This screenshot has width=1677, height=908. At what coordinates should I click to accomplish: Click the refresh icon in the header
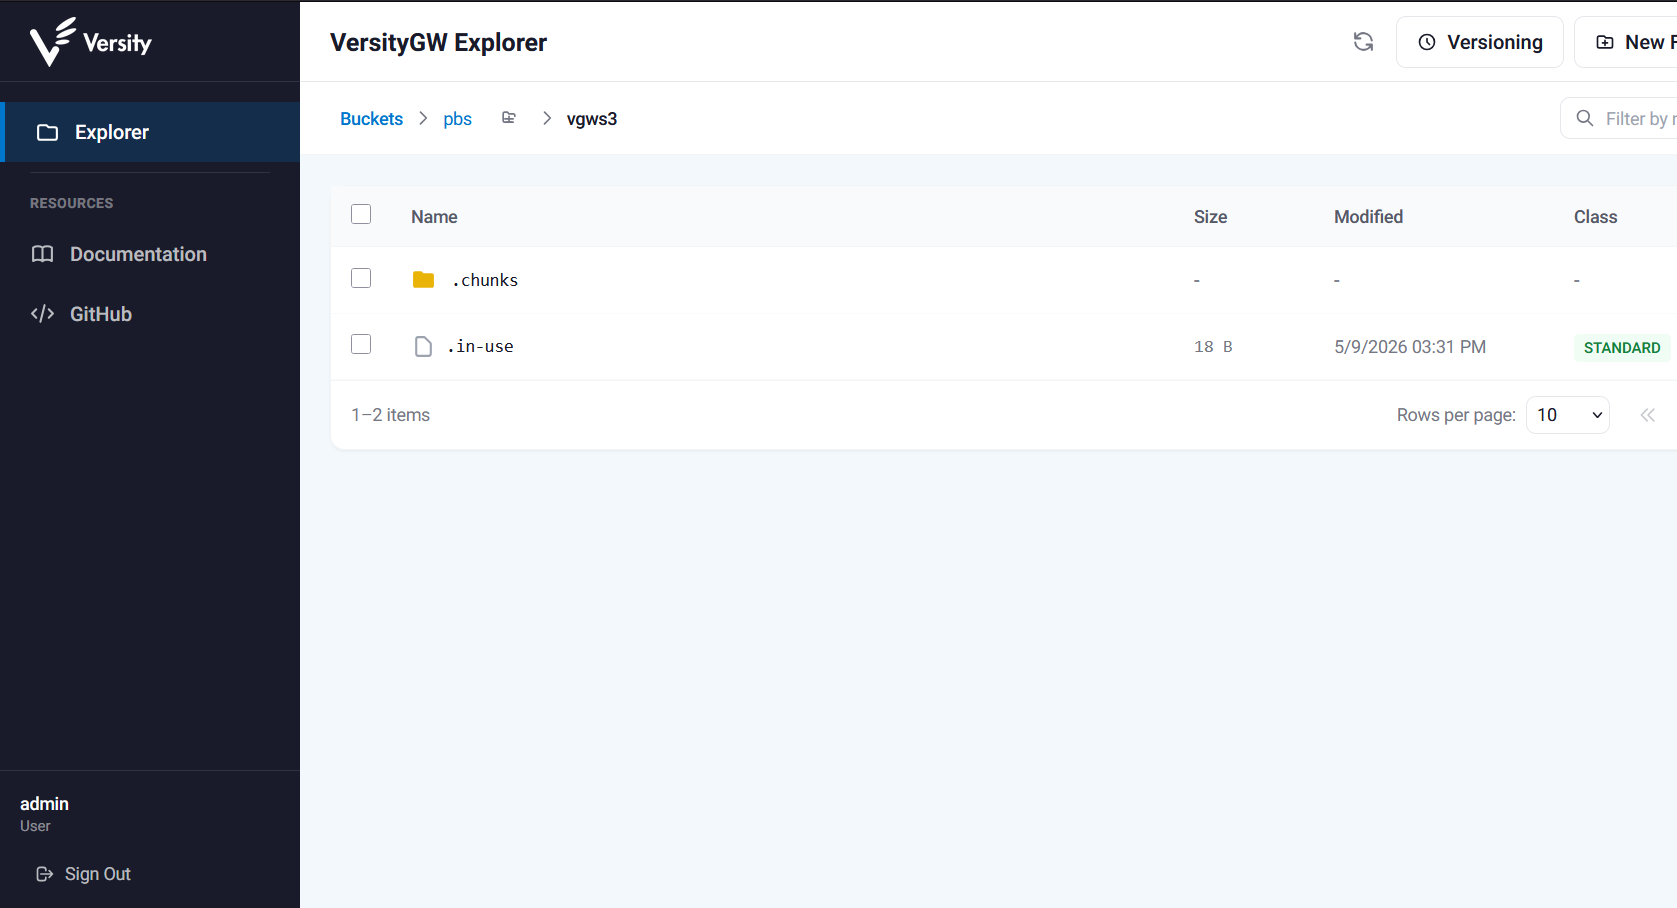click(x=1363, y=42)
